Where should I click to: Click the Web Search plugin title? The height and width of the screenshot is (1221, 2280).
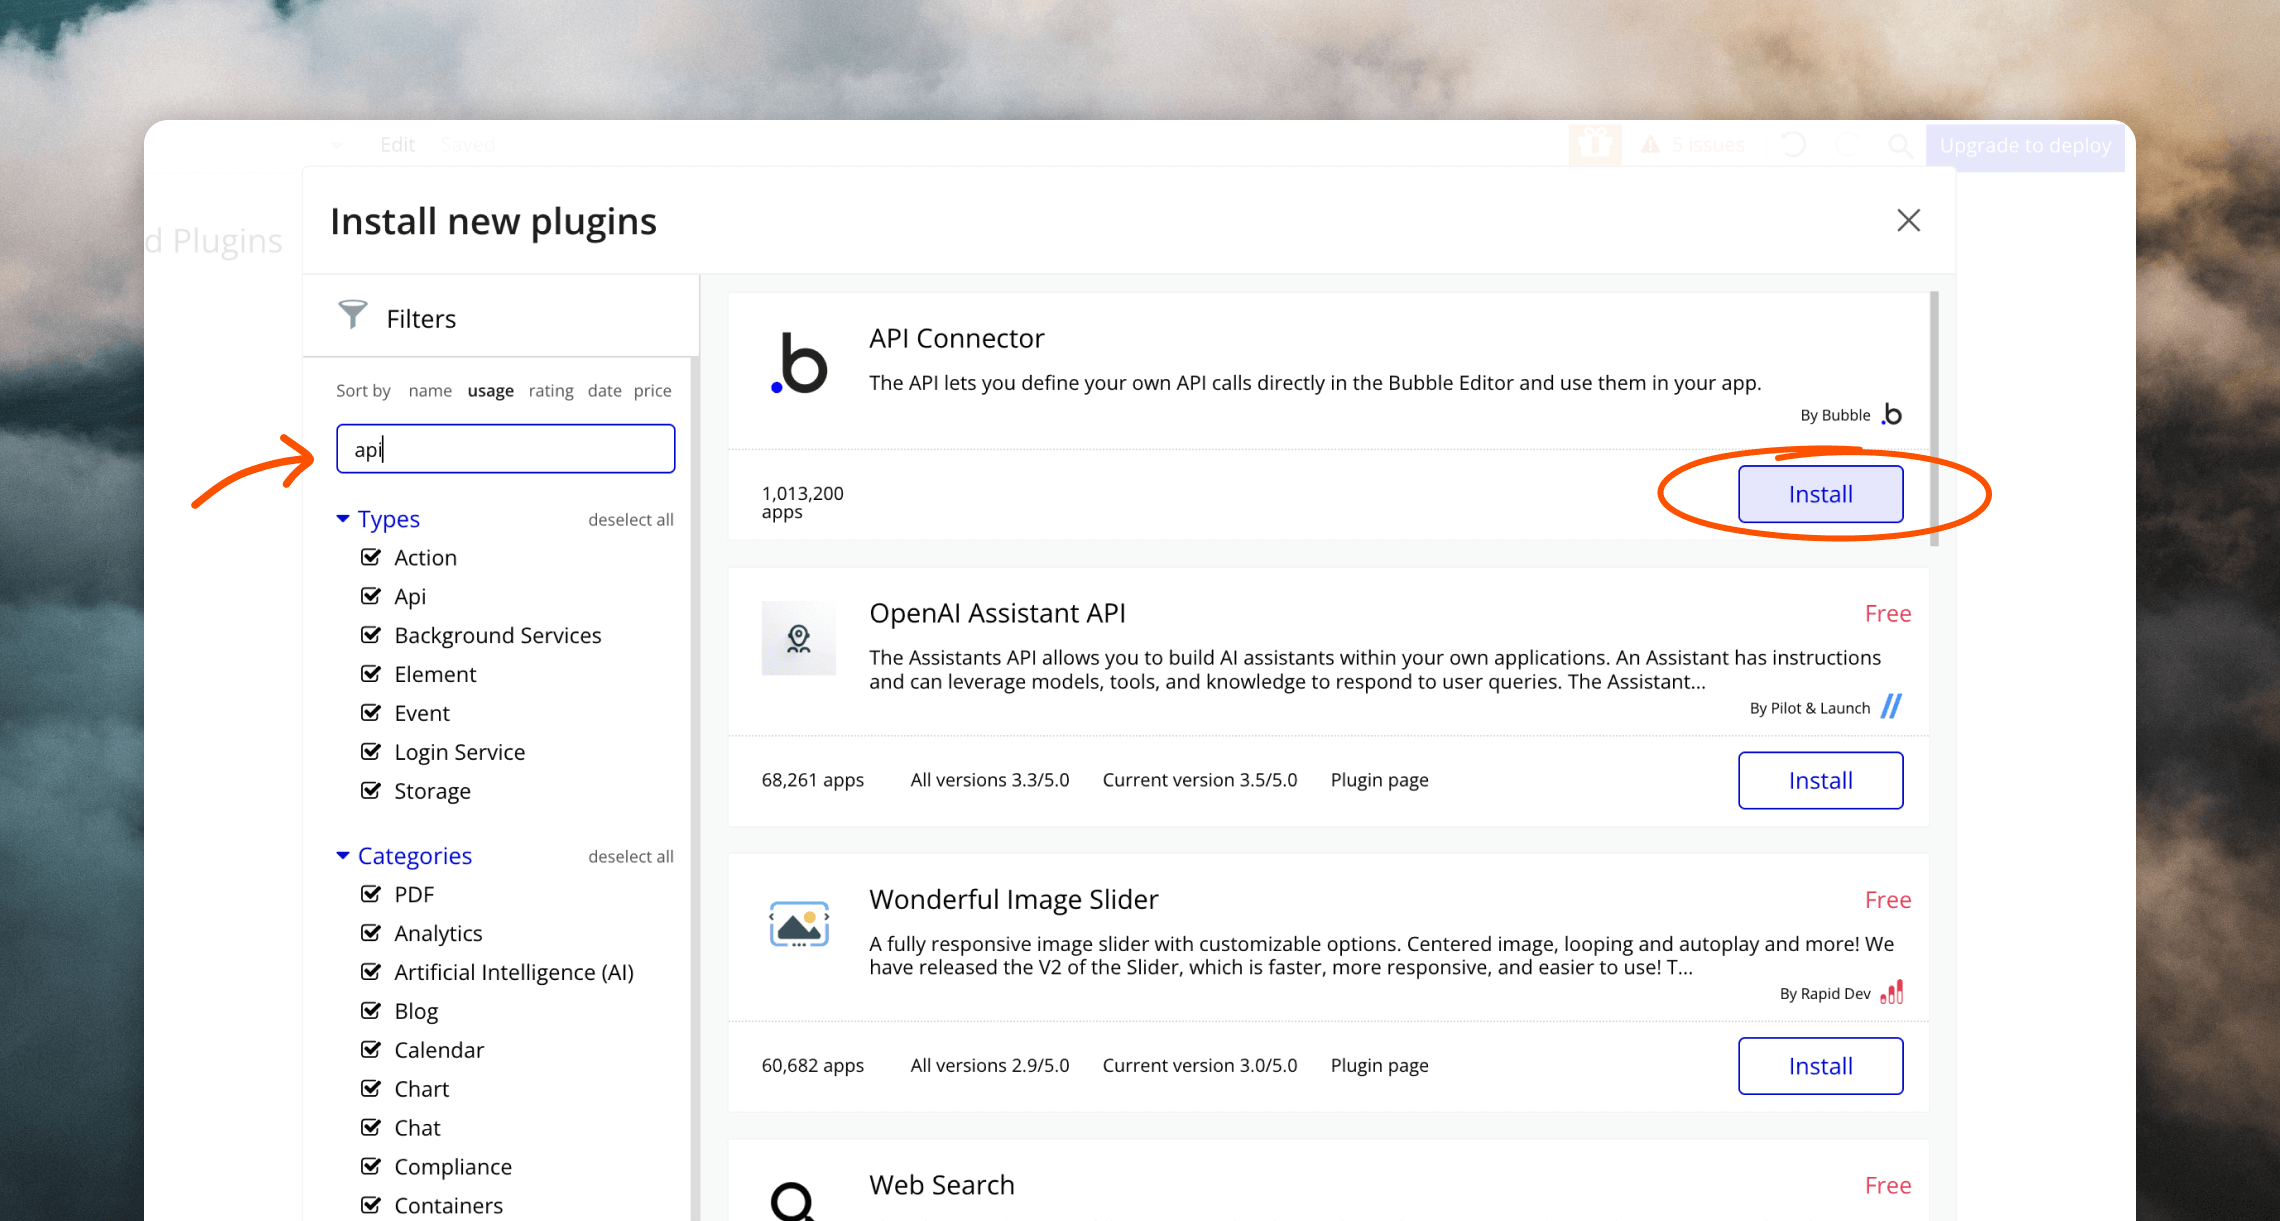(941, 1185)
